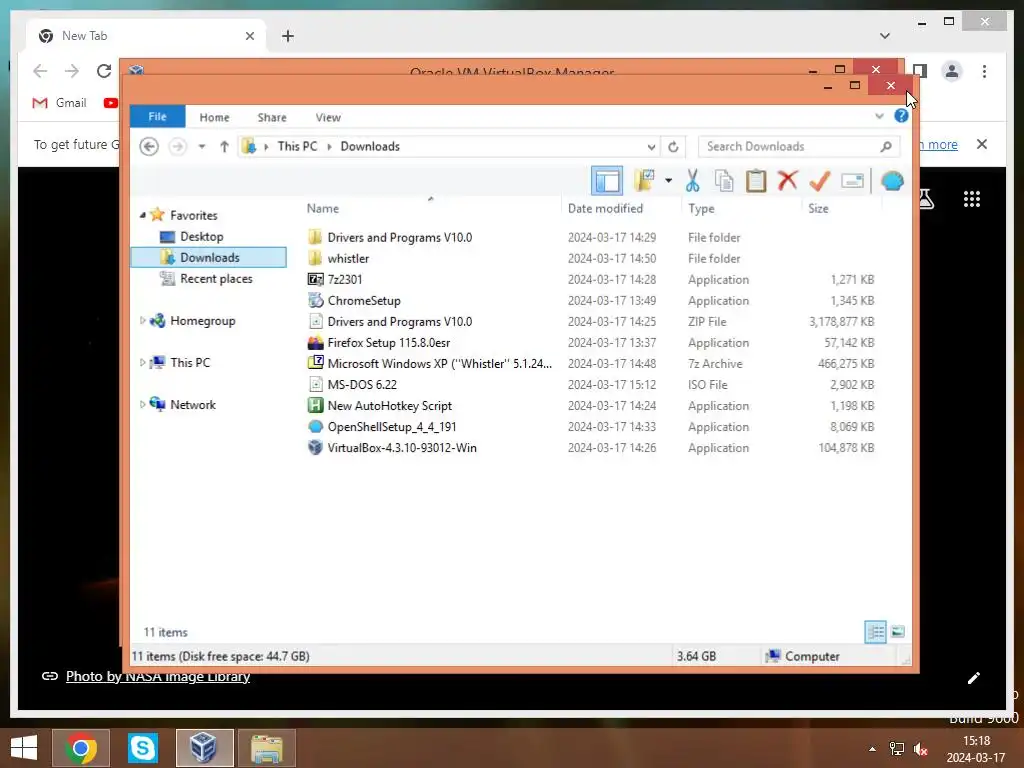Open a new Chrome tab

tap(288, 36)
